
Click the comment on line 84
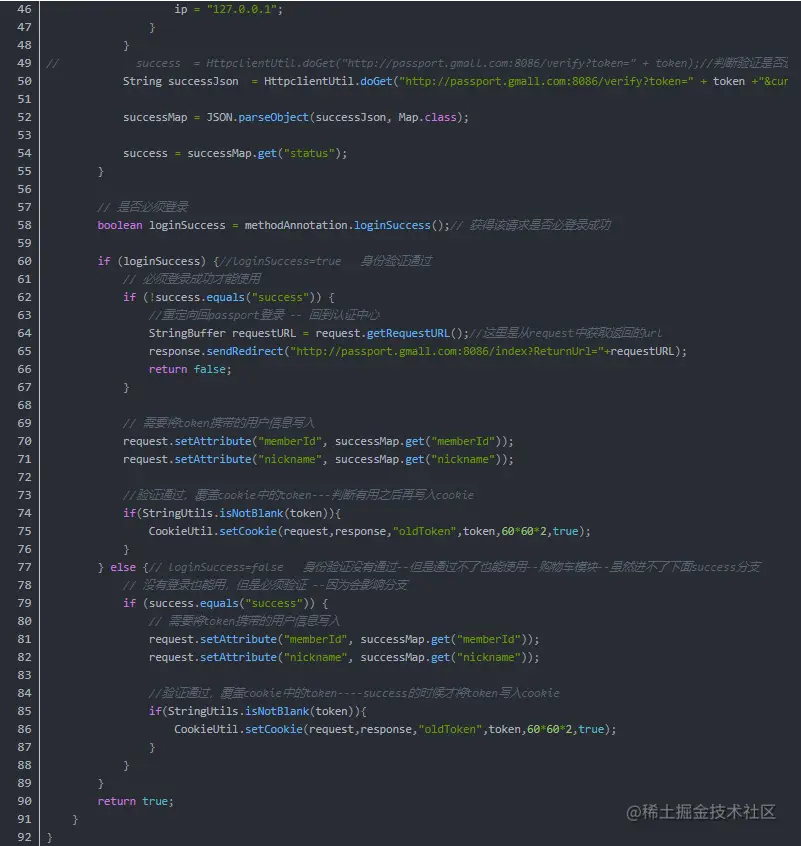(x=354, y=693)
